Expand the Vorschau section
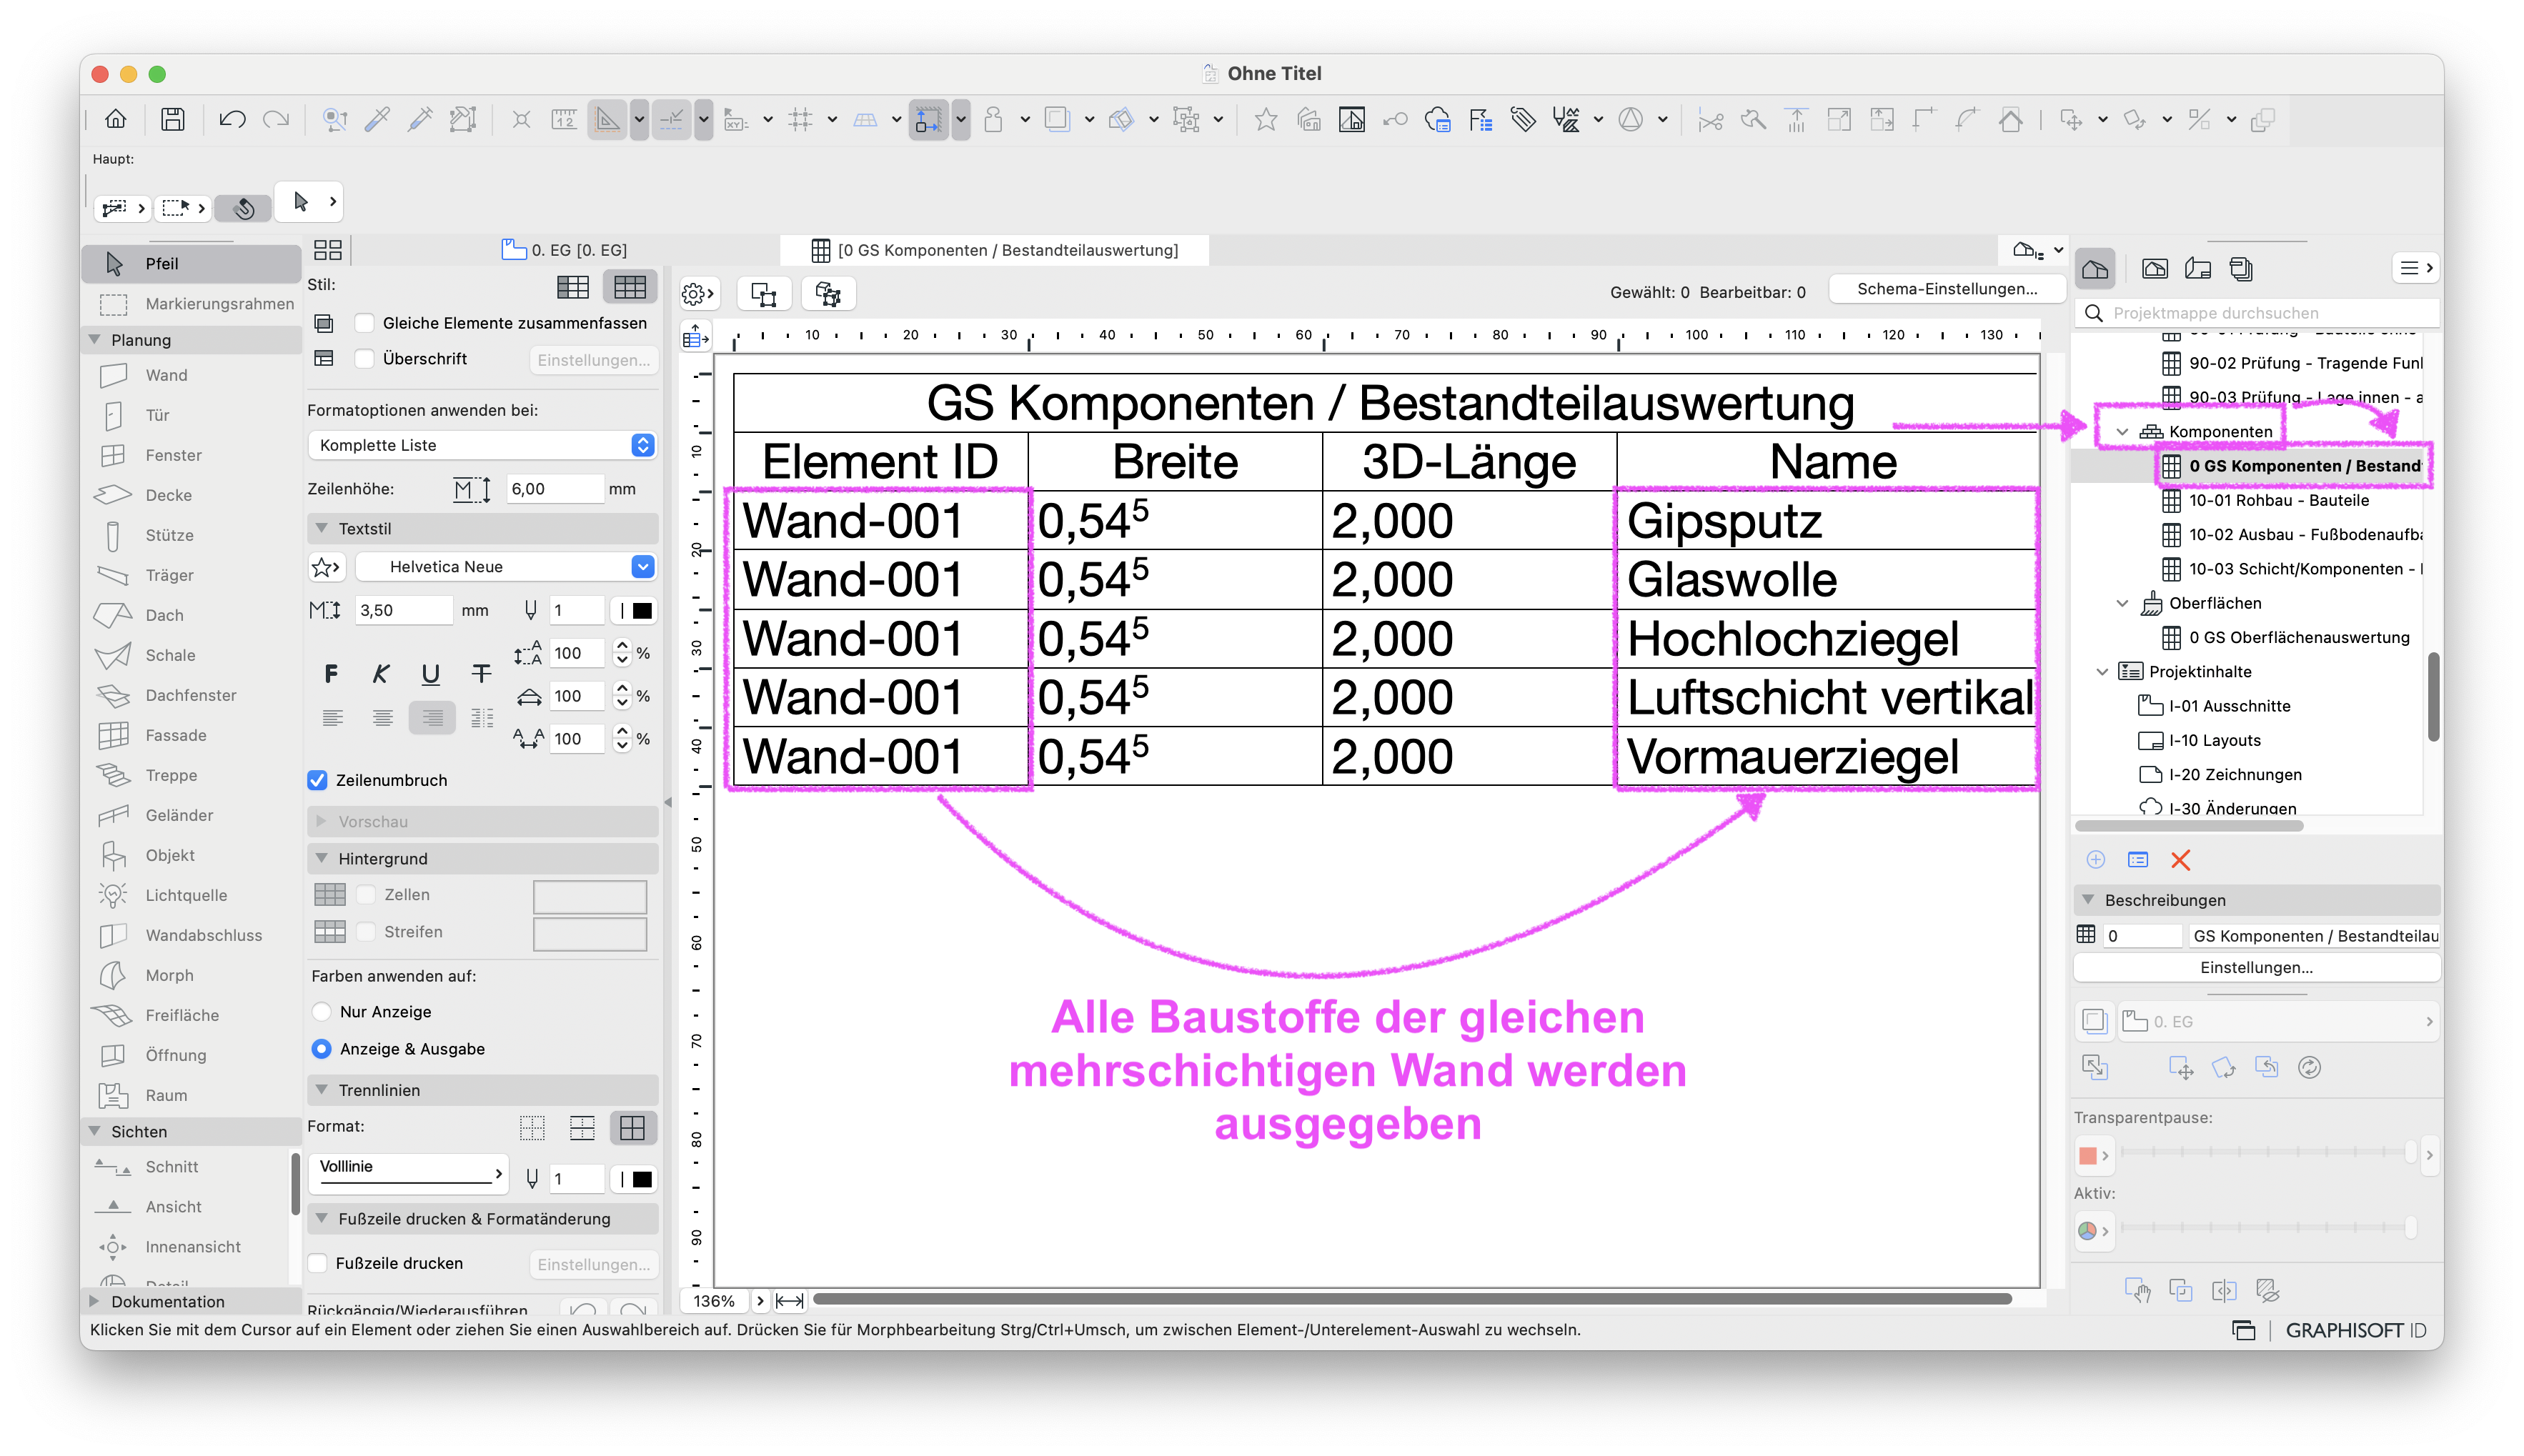The width and height of the screenshot is (2524, 1456). (x=322, y=821)
